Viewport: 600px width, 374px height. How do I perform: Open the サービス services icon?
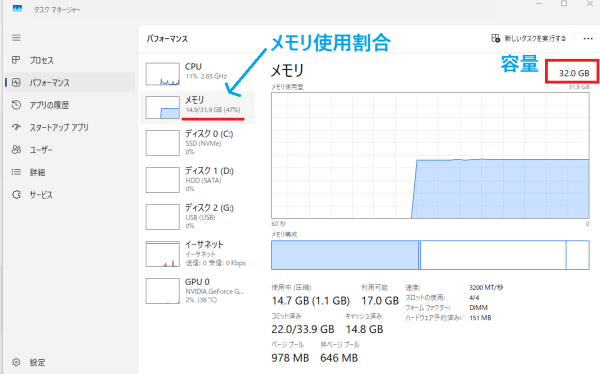pyautogui.click(x=16, y=194)
